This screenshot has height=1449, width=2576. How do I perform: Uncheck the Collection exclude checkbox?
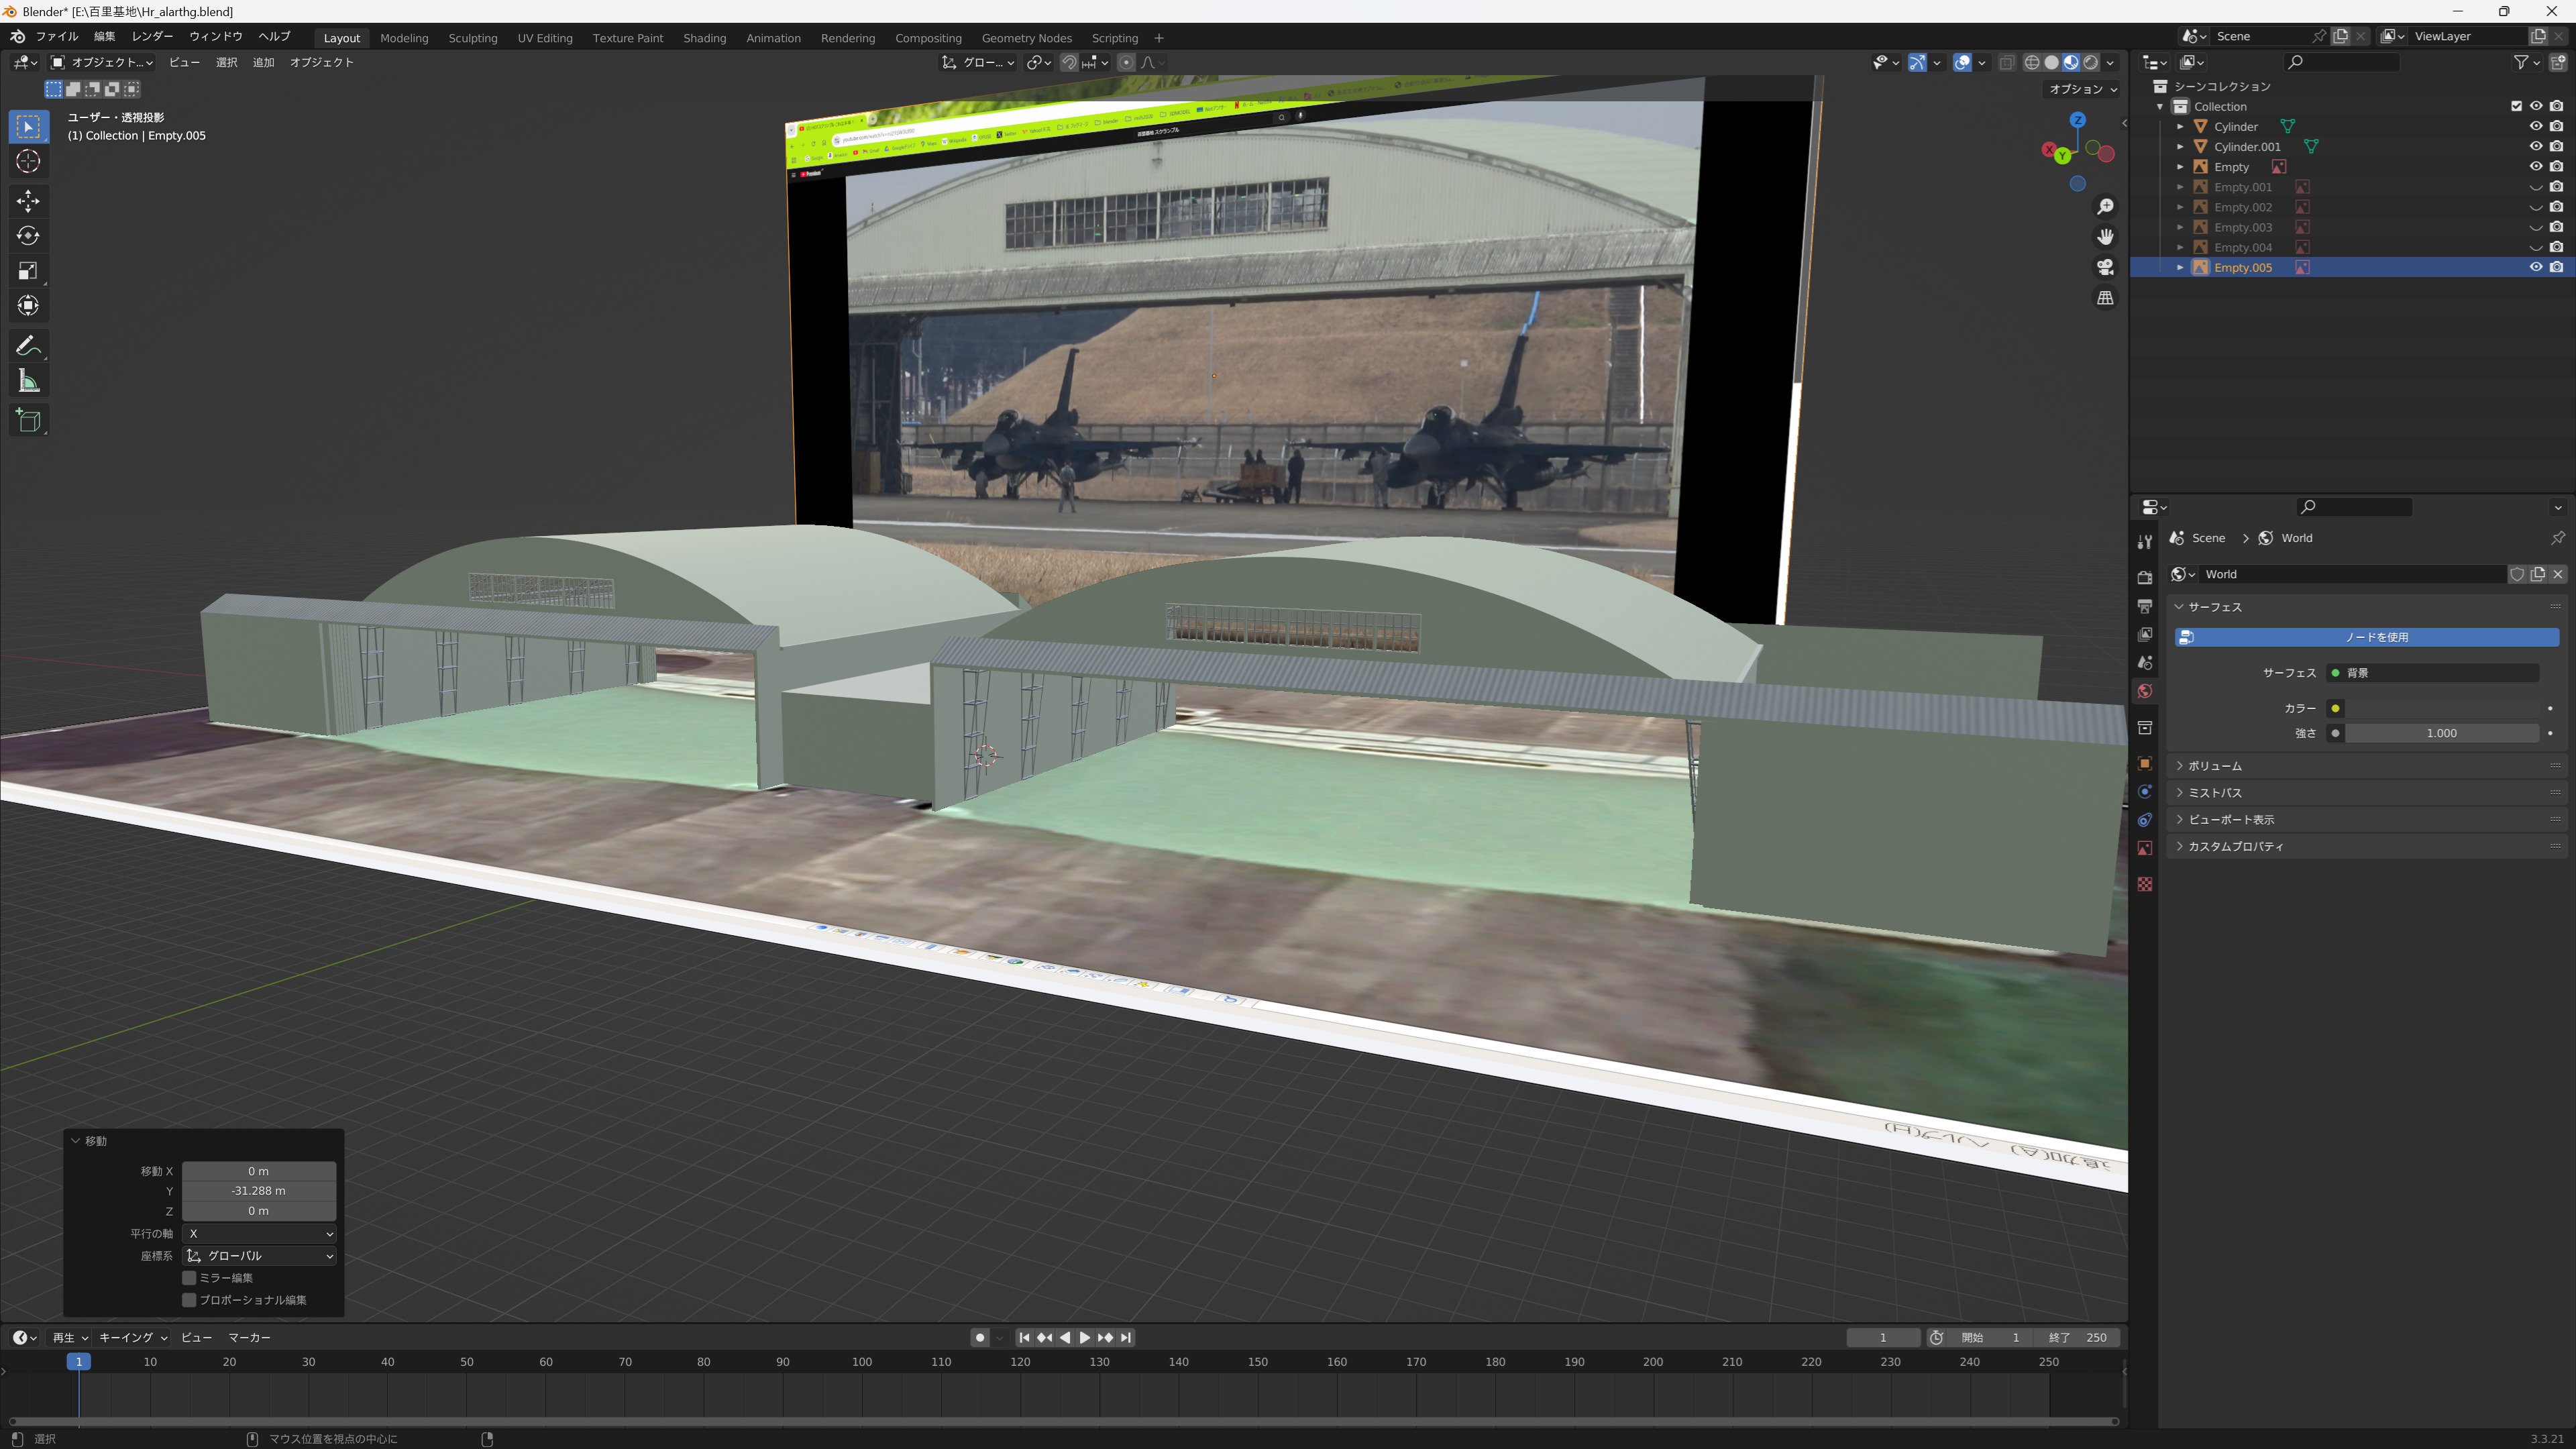click(x=2516, y=106)
